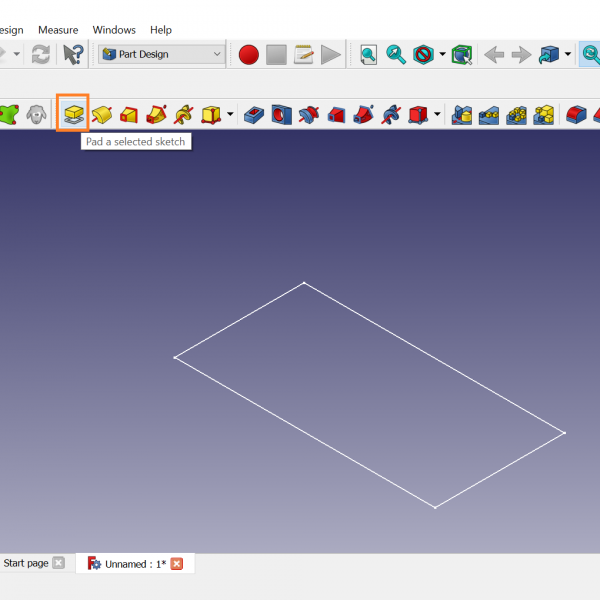Click the Mirrored pattern icon
Screen dimensions: 600x600
point(462,115)
